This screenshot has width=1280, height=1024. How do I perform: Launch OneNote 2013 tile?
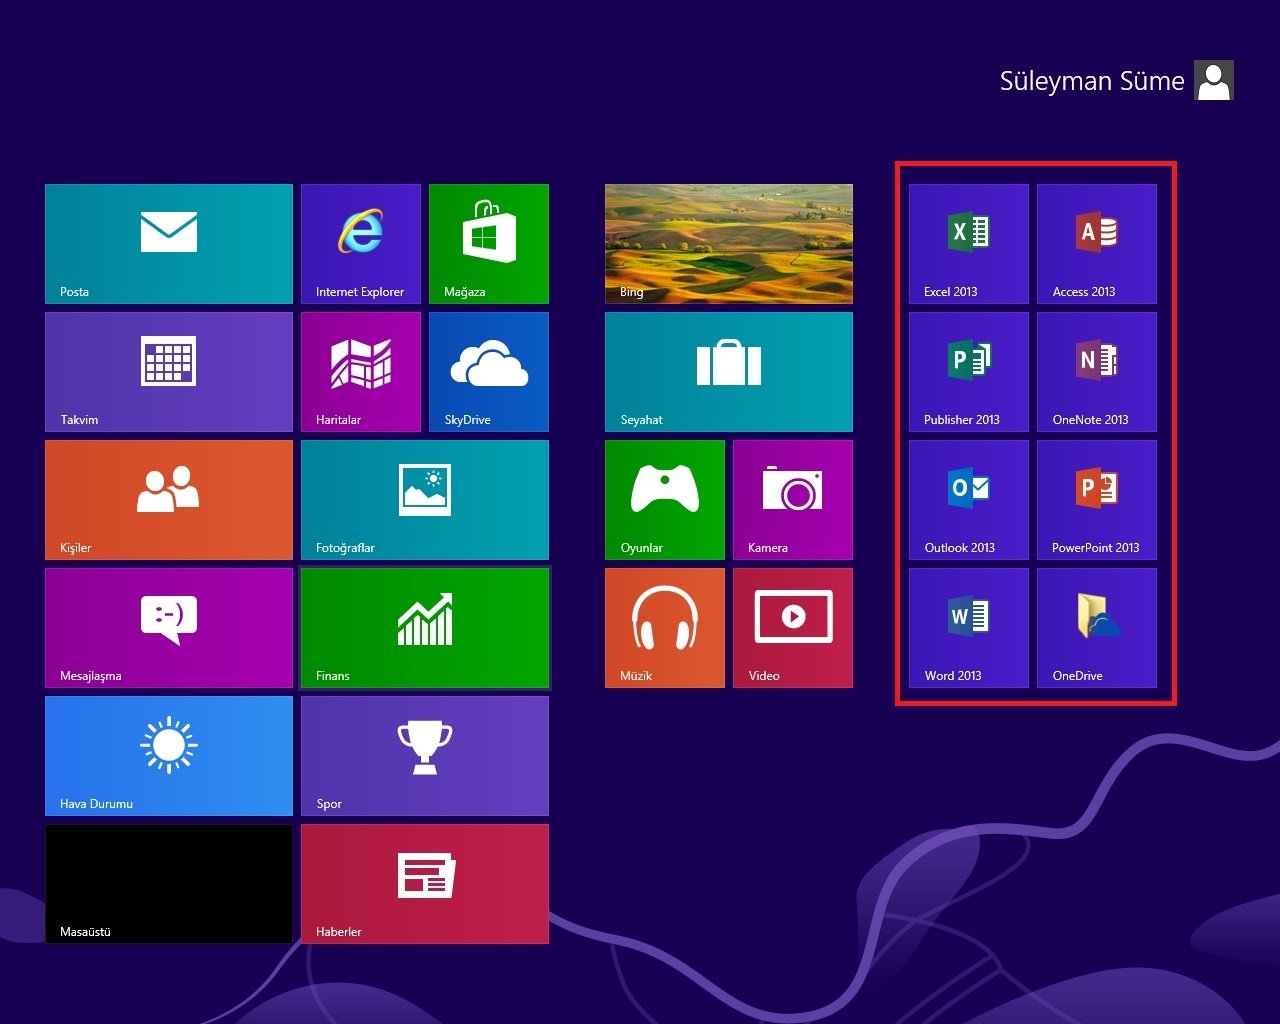tap(1096, 371)
